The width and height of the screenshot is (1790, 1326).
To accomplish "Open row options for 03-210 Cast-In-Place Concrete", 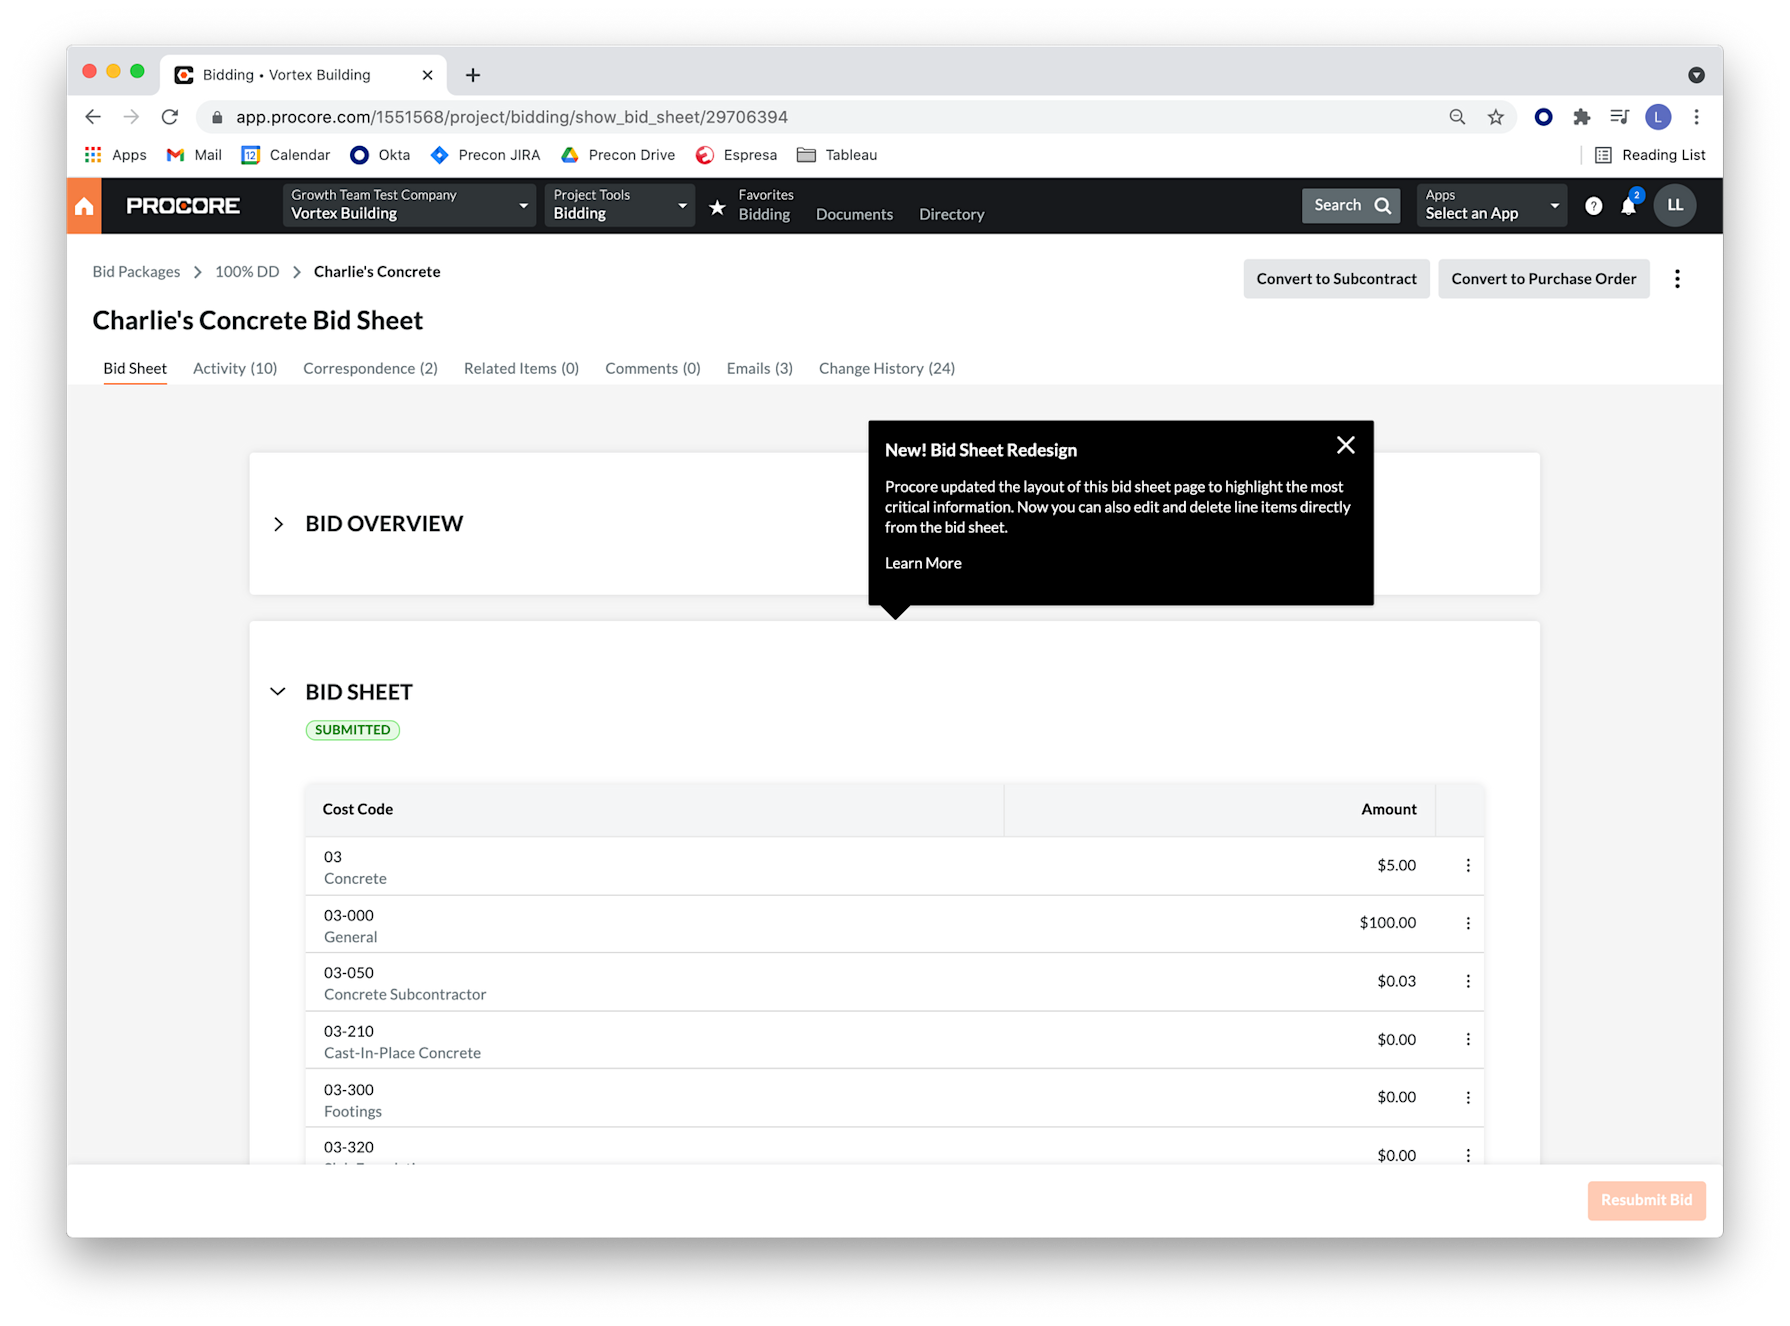I will click(1468, 1040).
